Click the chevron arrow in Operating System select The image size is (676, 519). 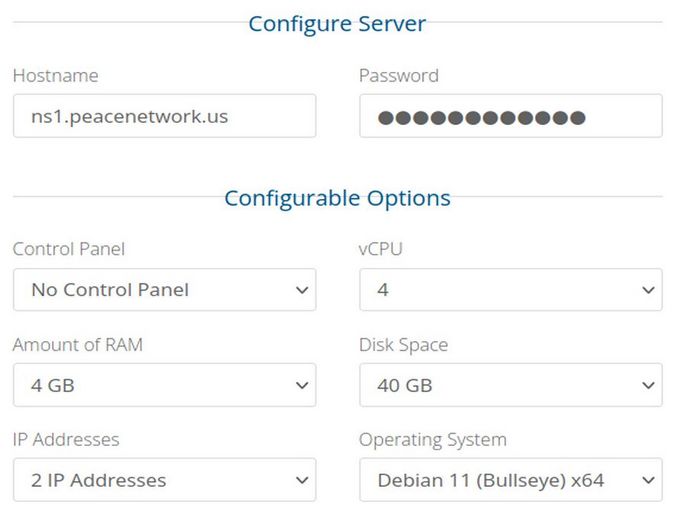coord(648,480)
